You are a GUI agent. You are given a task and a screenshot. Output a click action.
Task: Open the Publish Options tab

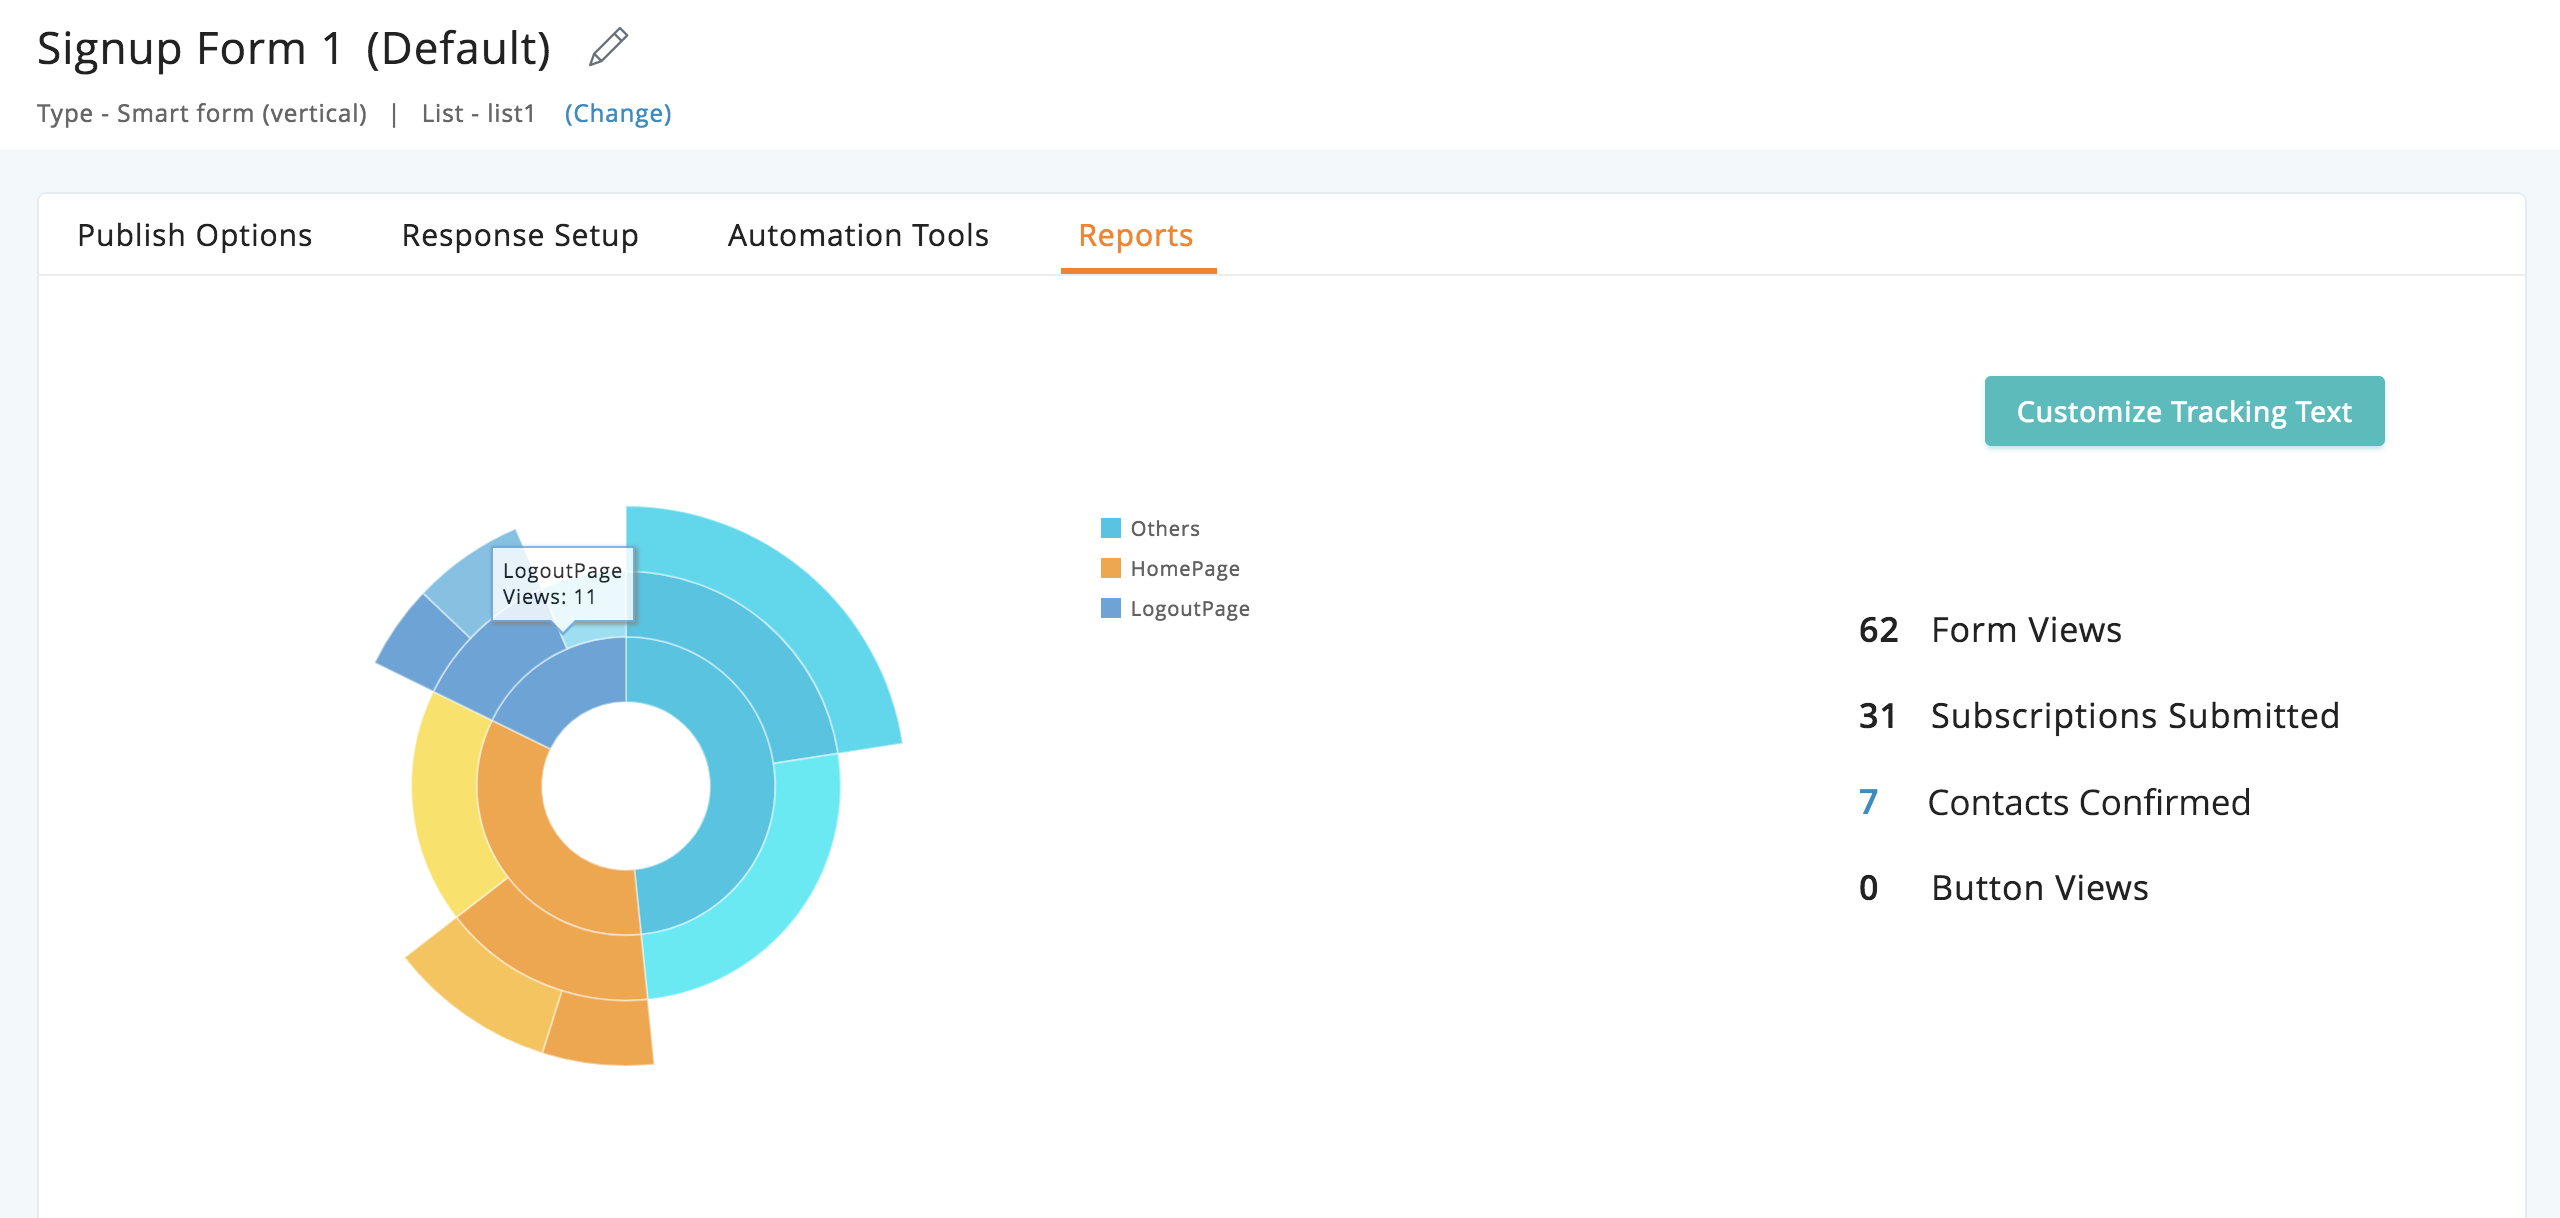195,235
